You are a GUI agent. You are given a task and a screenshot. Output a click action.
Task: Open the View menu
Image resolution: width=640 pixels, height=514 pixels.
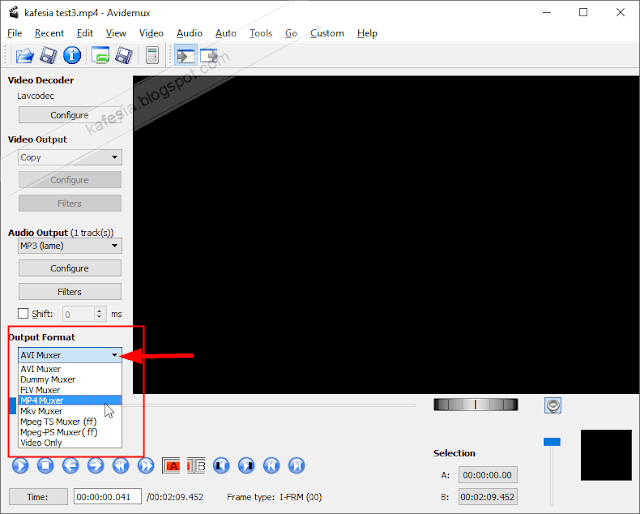(x=116, y=33)
